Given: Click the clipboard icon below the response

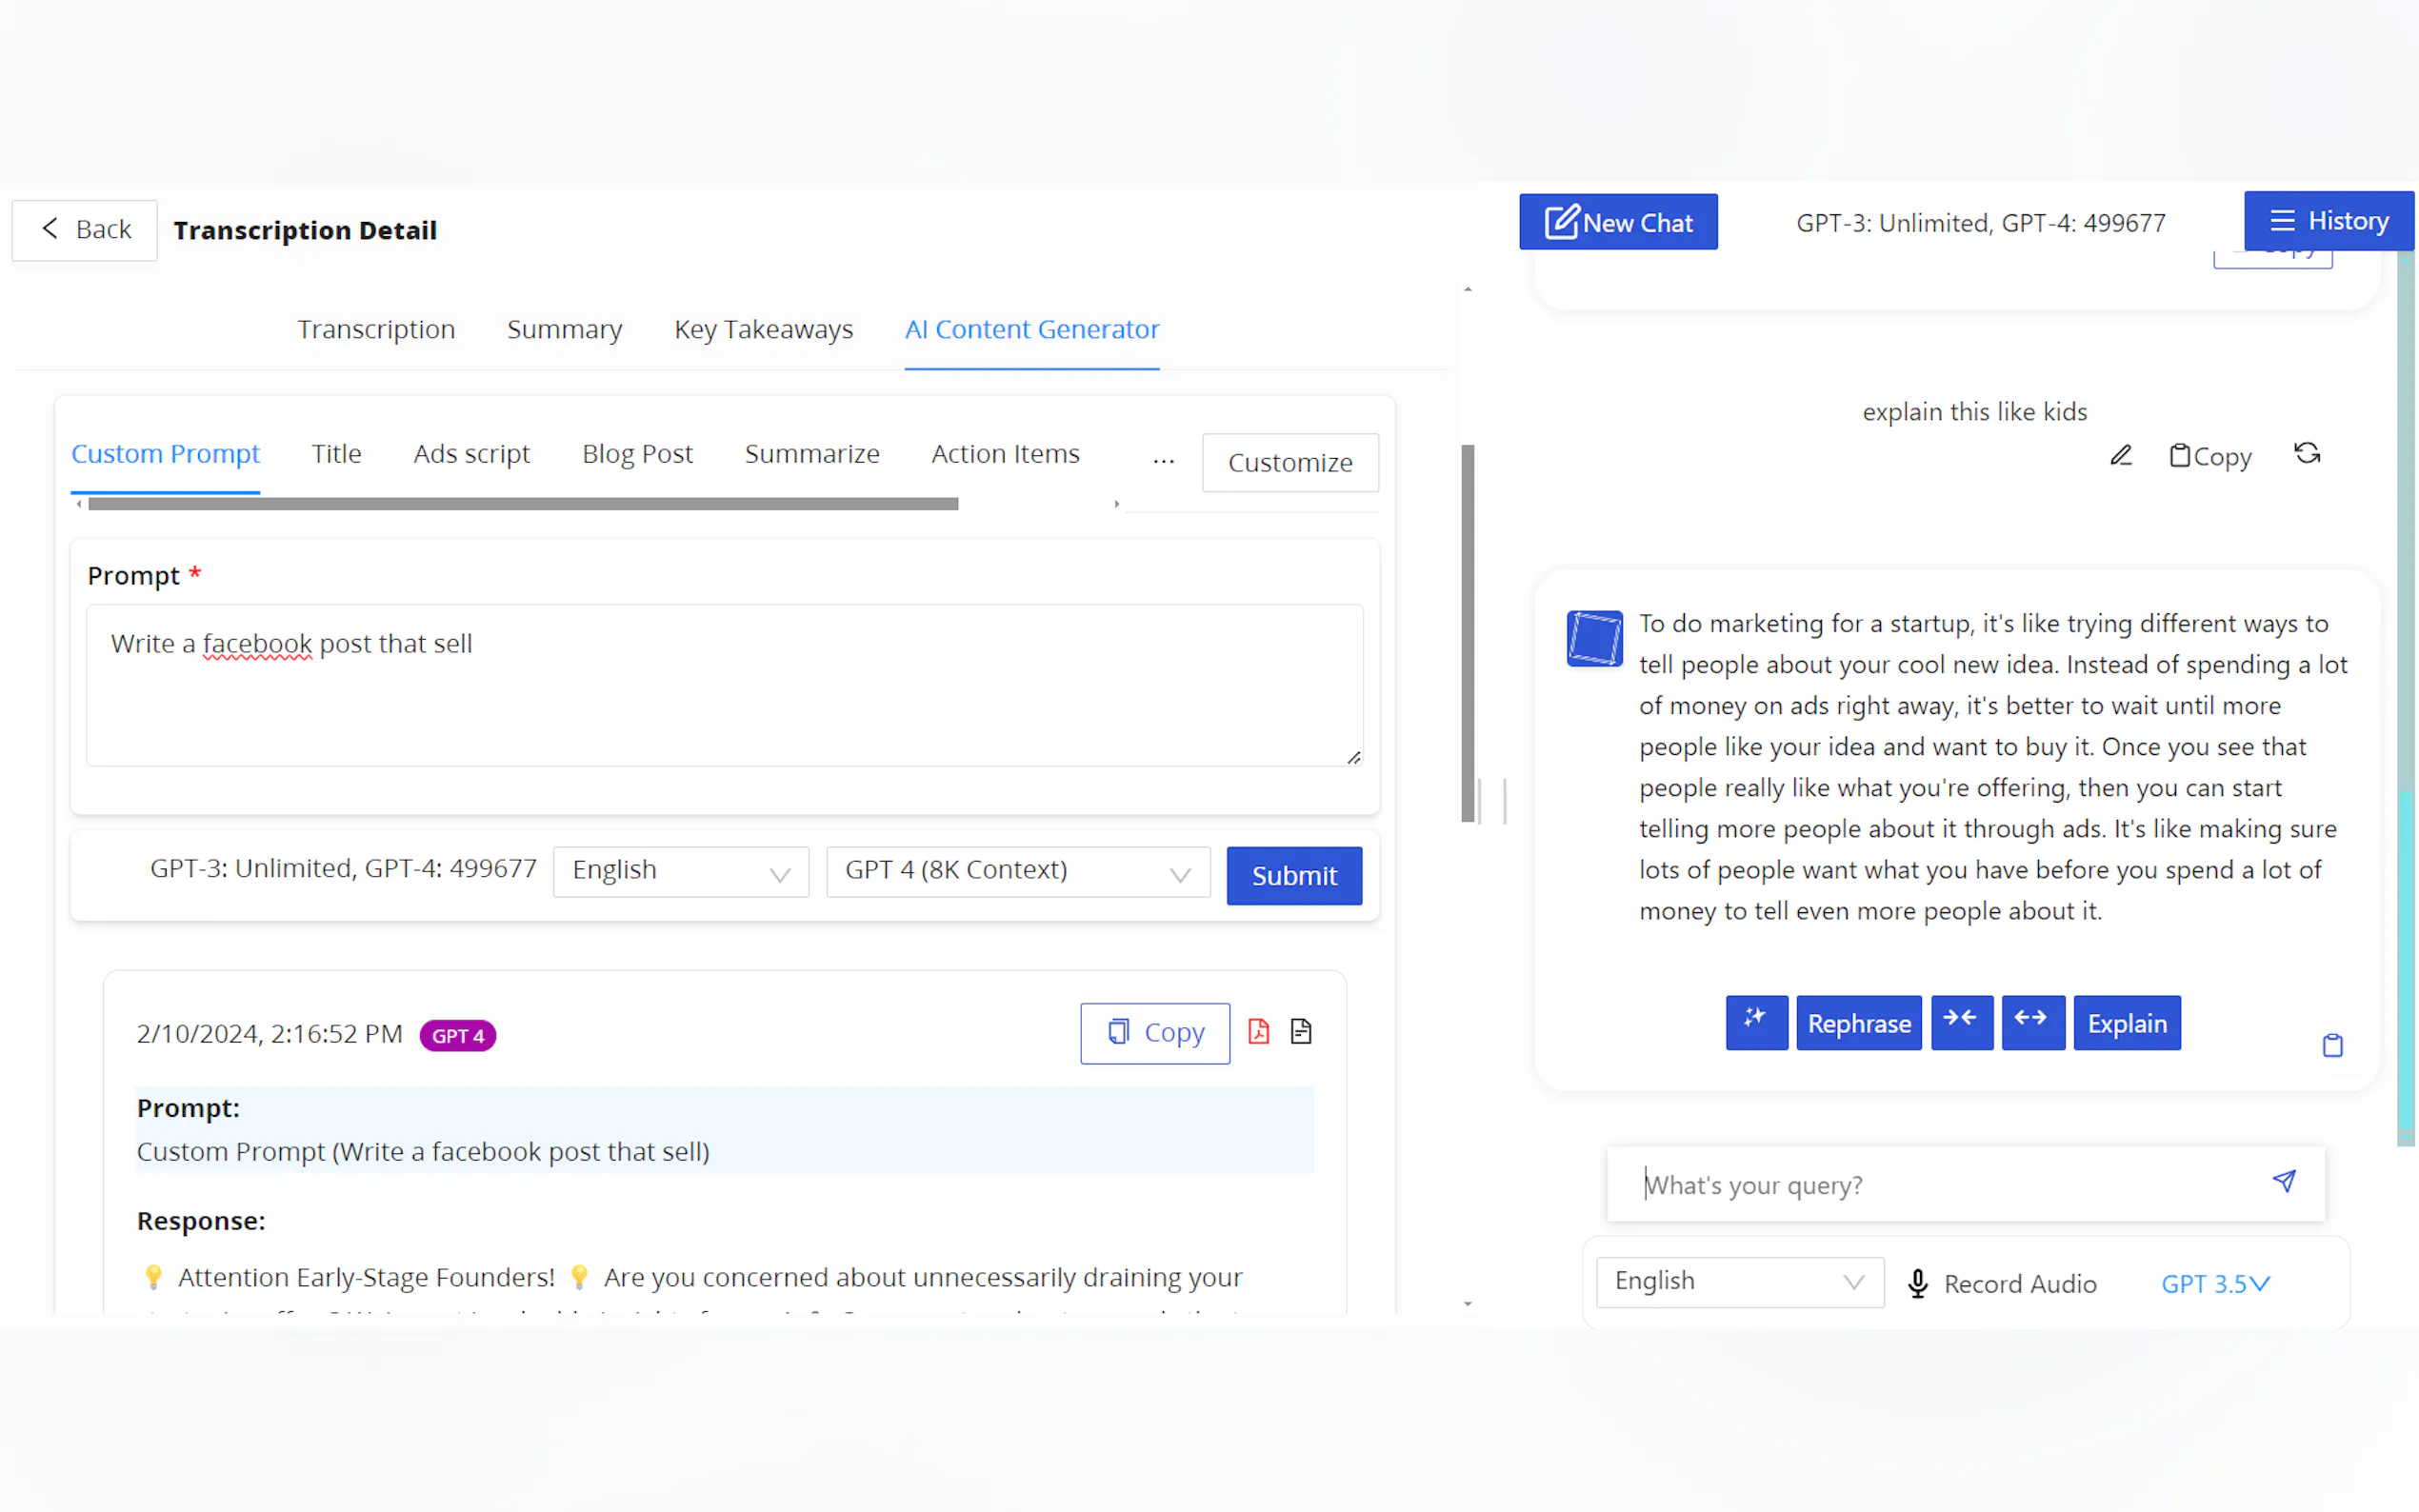Looking at the screenshot, I should 2331,1046.
